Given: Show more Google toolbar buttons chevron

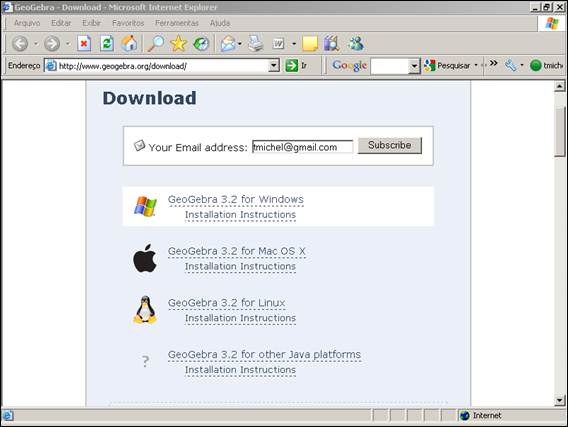Looking at the screenshot, I should click(493, 63).
